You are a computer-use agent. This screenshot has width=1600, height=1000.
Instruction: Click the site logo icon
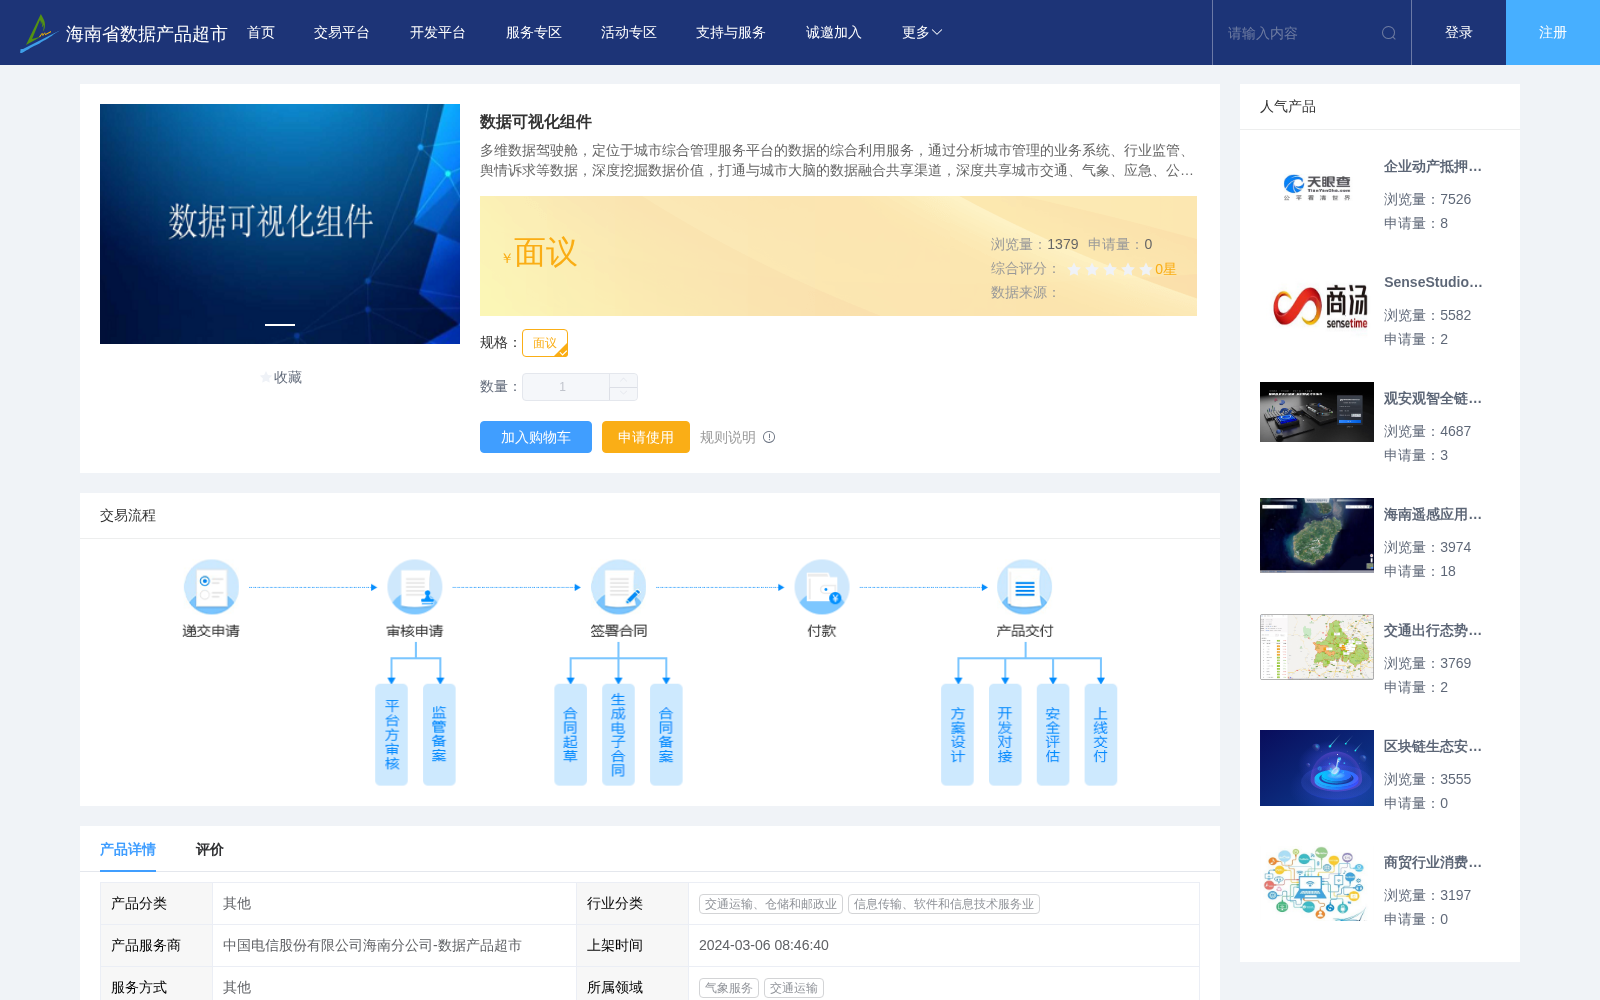tap(38, 33)
